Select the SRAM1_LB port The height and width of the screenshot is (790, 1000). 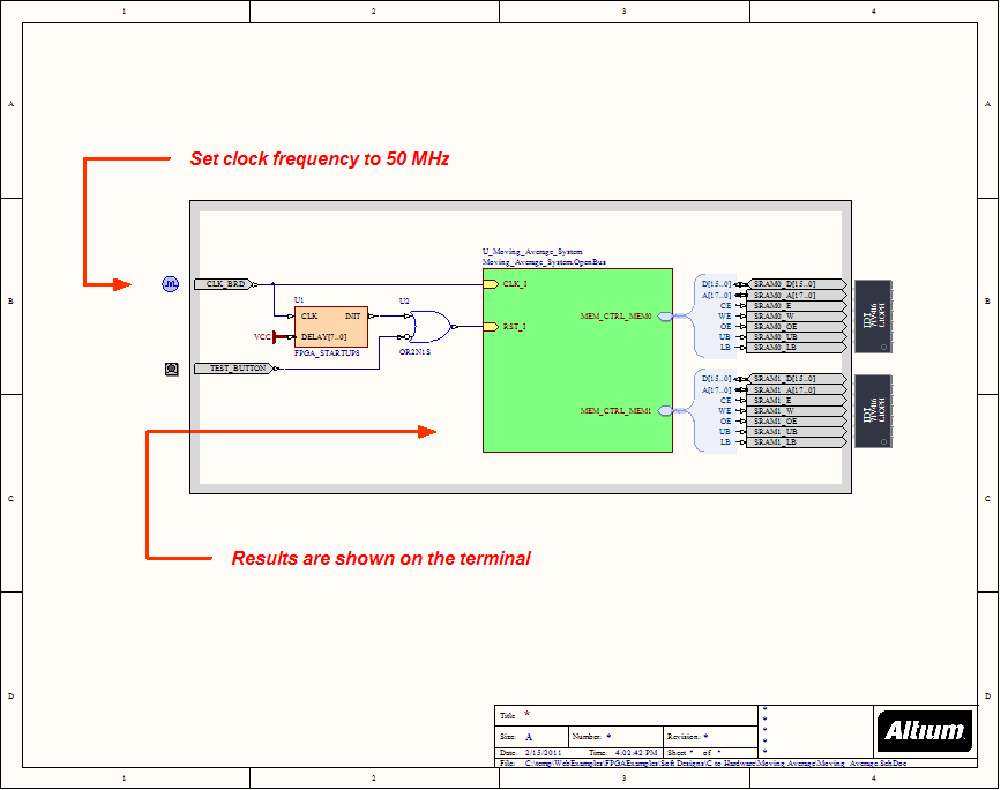click(x=797, y=442)
